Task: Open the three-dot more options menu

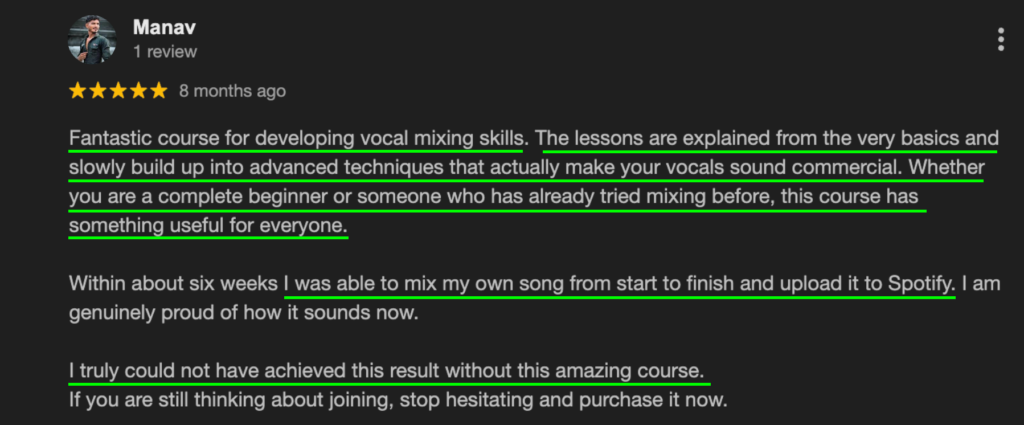Action: [1000, 39]
